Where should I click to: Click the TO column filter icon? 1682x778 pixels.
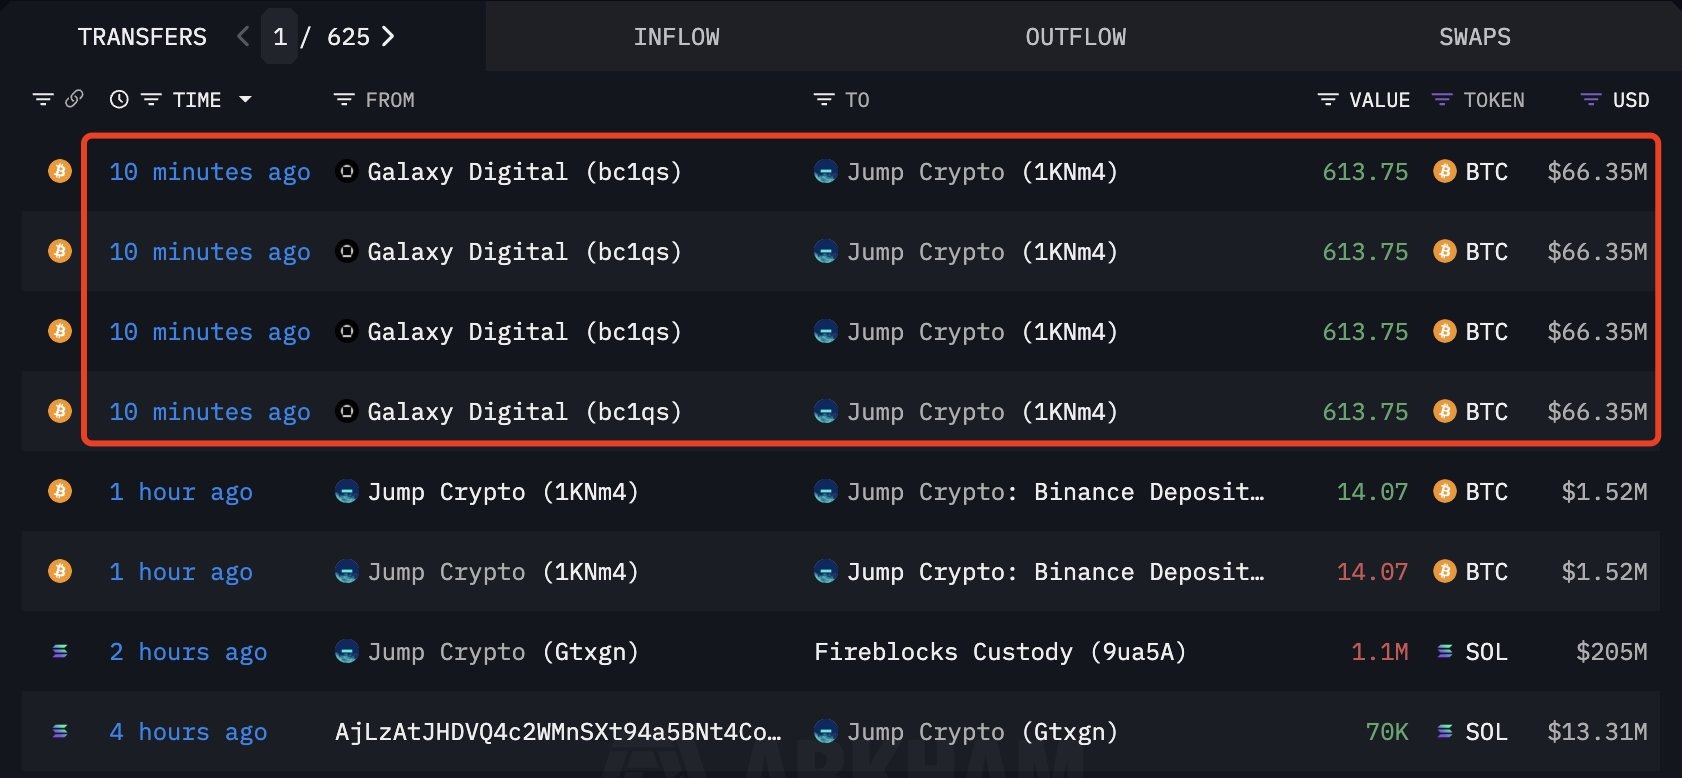click(x=824, y=100)
